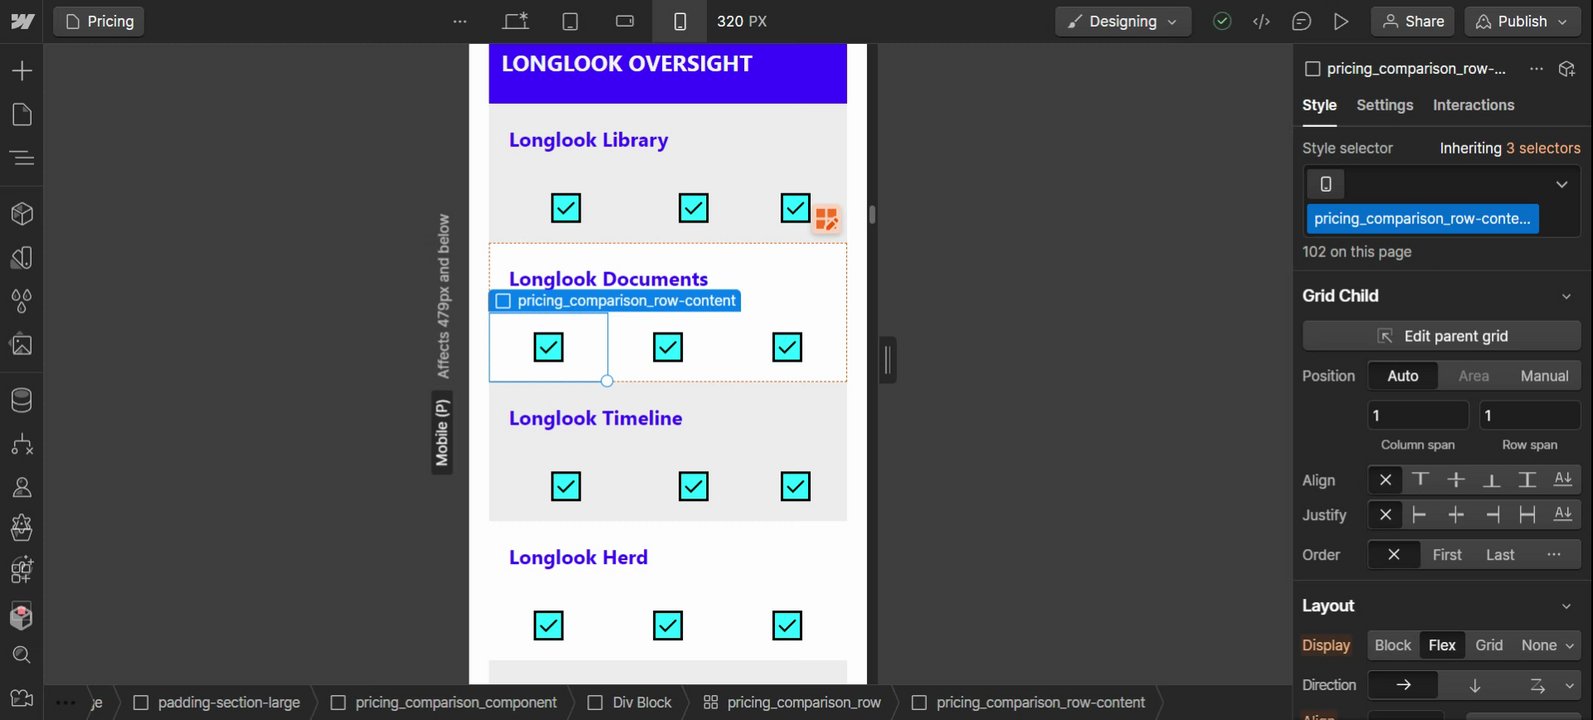
Task: Open the Apps icon in left sidebar
Action: (x=21, y=570)
